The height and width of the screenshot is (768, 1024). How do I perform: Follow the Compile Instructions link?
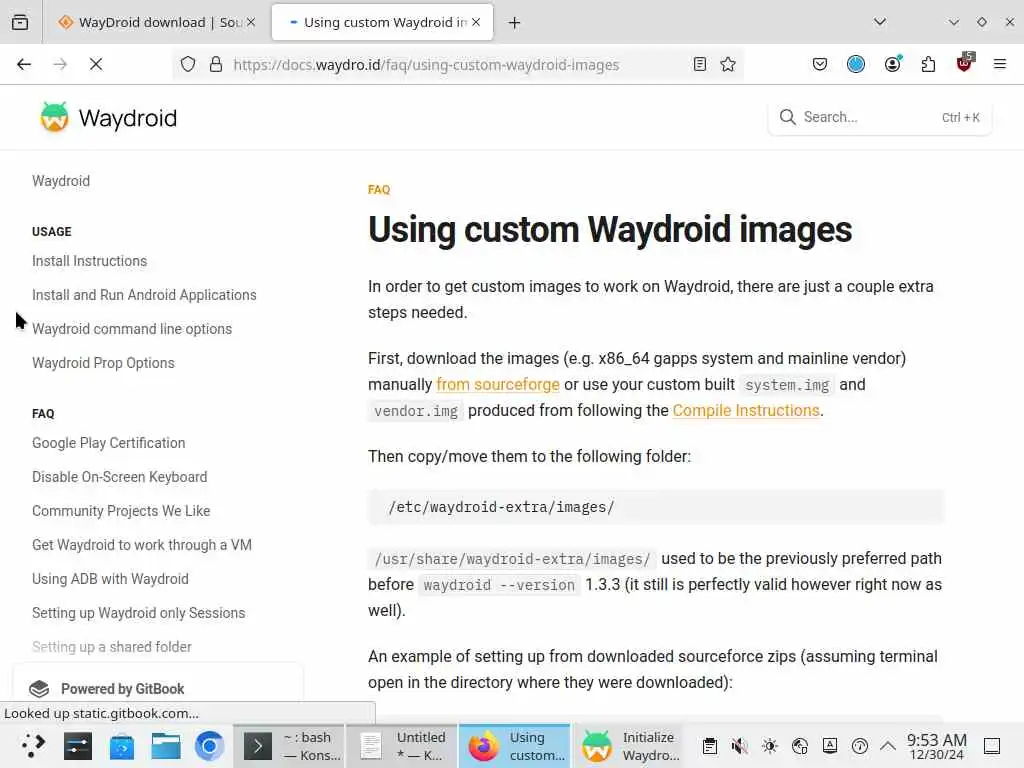pos(746,411)
